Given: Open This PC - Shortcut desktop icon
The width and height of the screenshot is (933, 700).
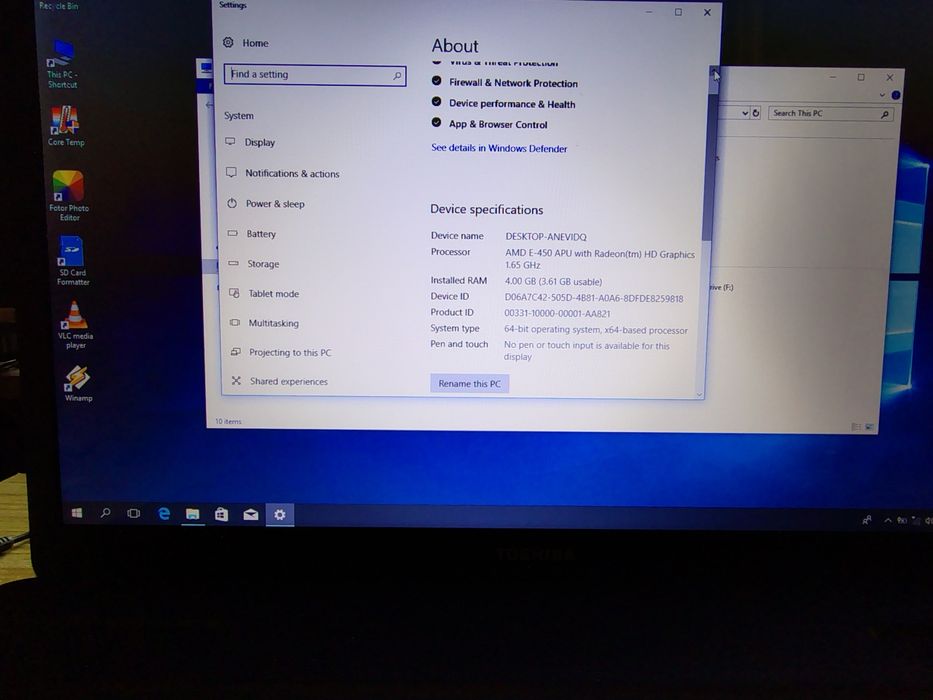Looking at the screenshot, I should (61, 64).
